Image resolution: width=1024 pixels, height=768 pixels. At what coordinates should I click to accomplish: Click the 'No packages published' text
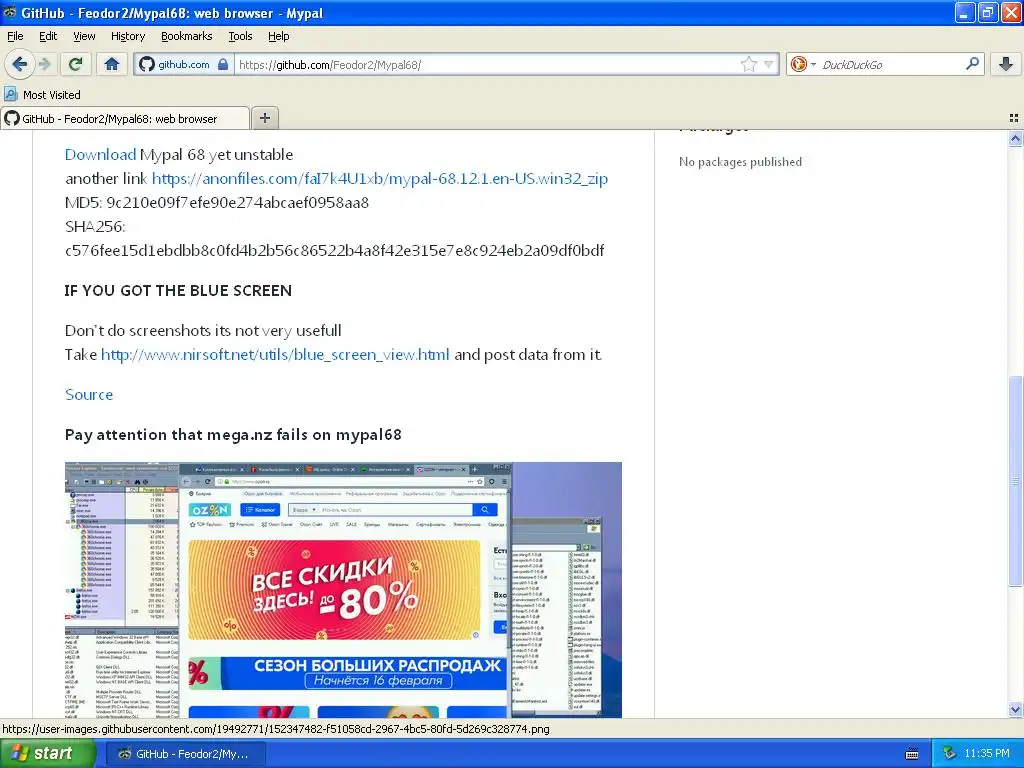[x=740, y=162]
